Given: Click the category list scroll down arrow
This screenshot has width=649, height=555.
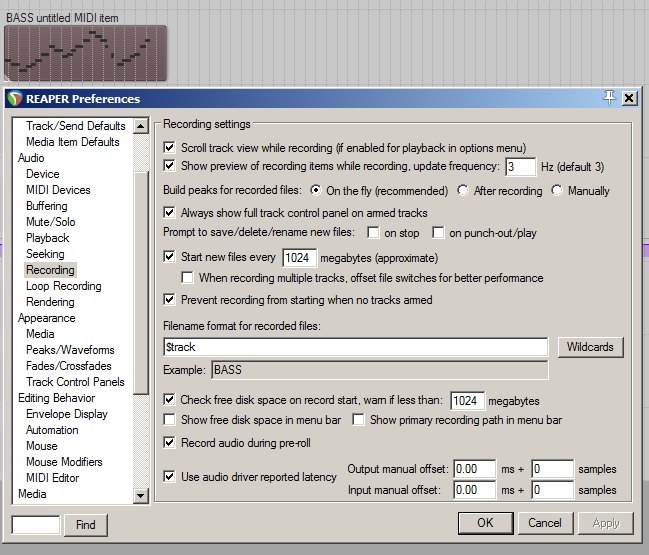Looking at the screenshot, I should 141,495.
